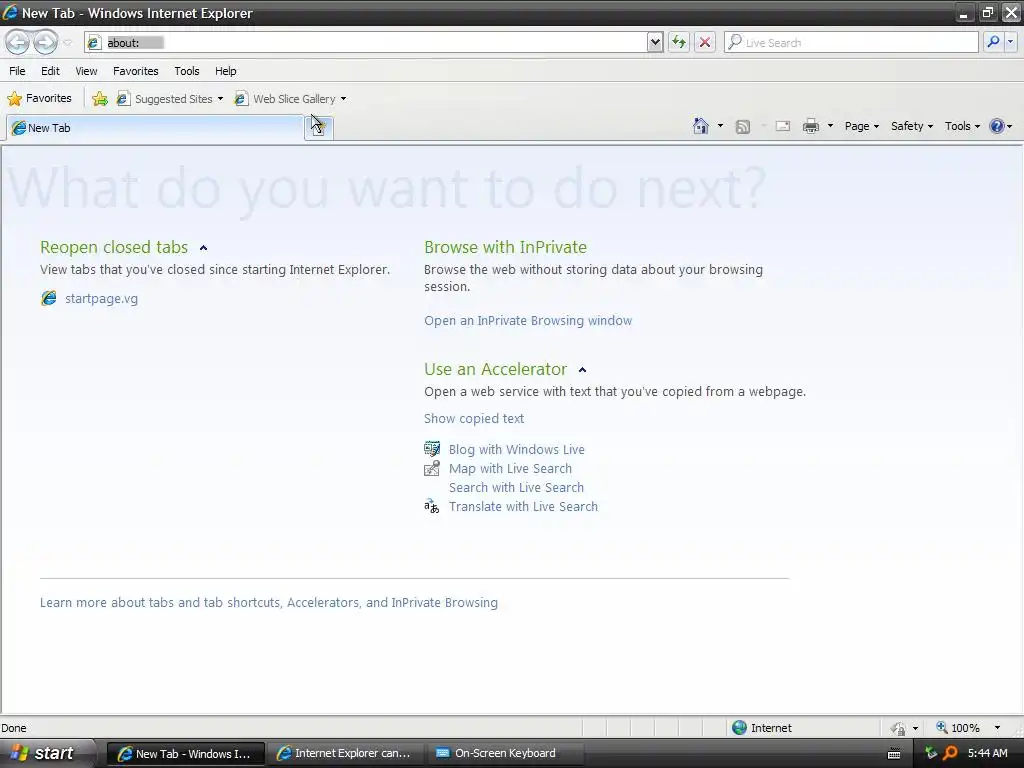Go forward with the Forward arrow button
Screen dimensions: 1024x768
coord(45,42)
